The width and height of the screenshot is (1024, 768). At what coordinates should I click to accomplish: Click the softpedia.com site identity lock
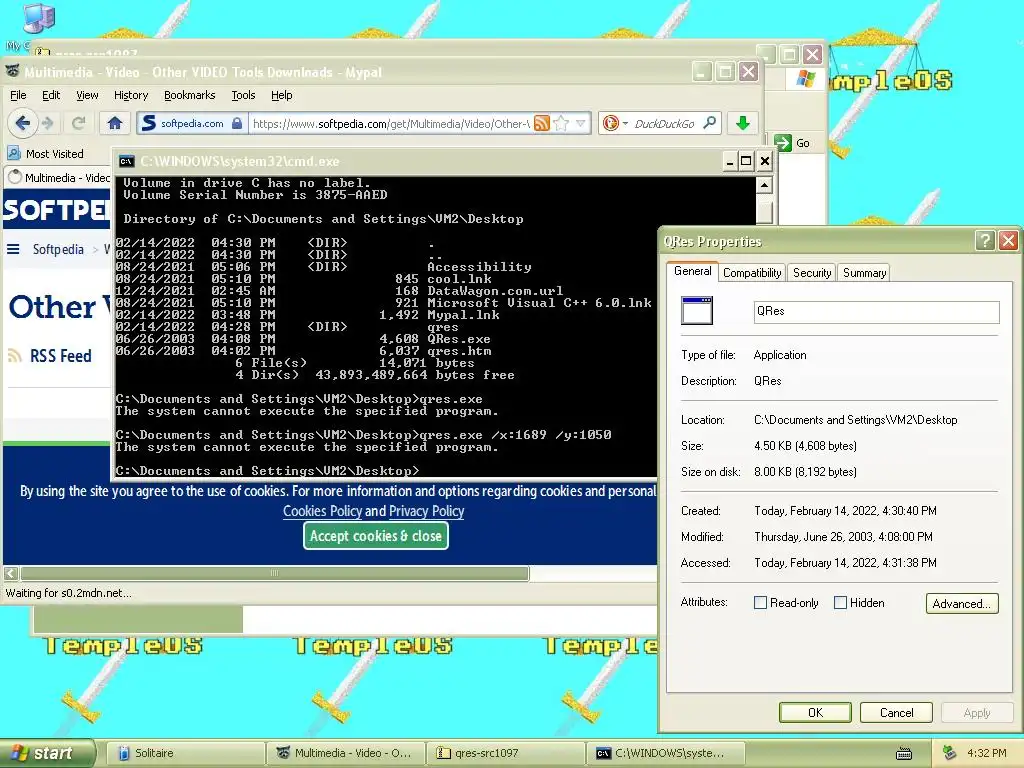(237, 123)
